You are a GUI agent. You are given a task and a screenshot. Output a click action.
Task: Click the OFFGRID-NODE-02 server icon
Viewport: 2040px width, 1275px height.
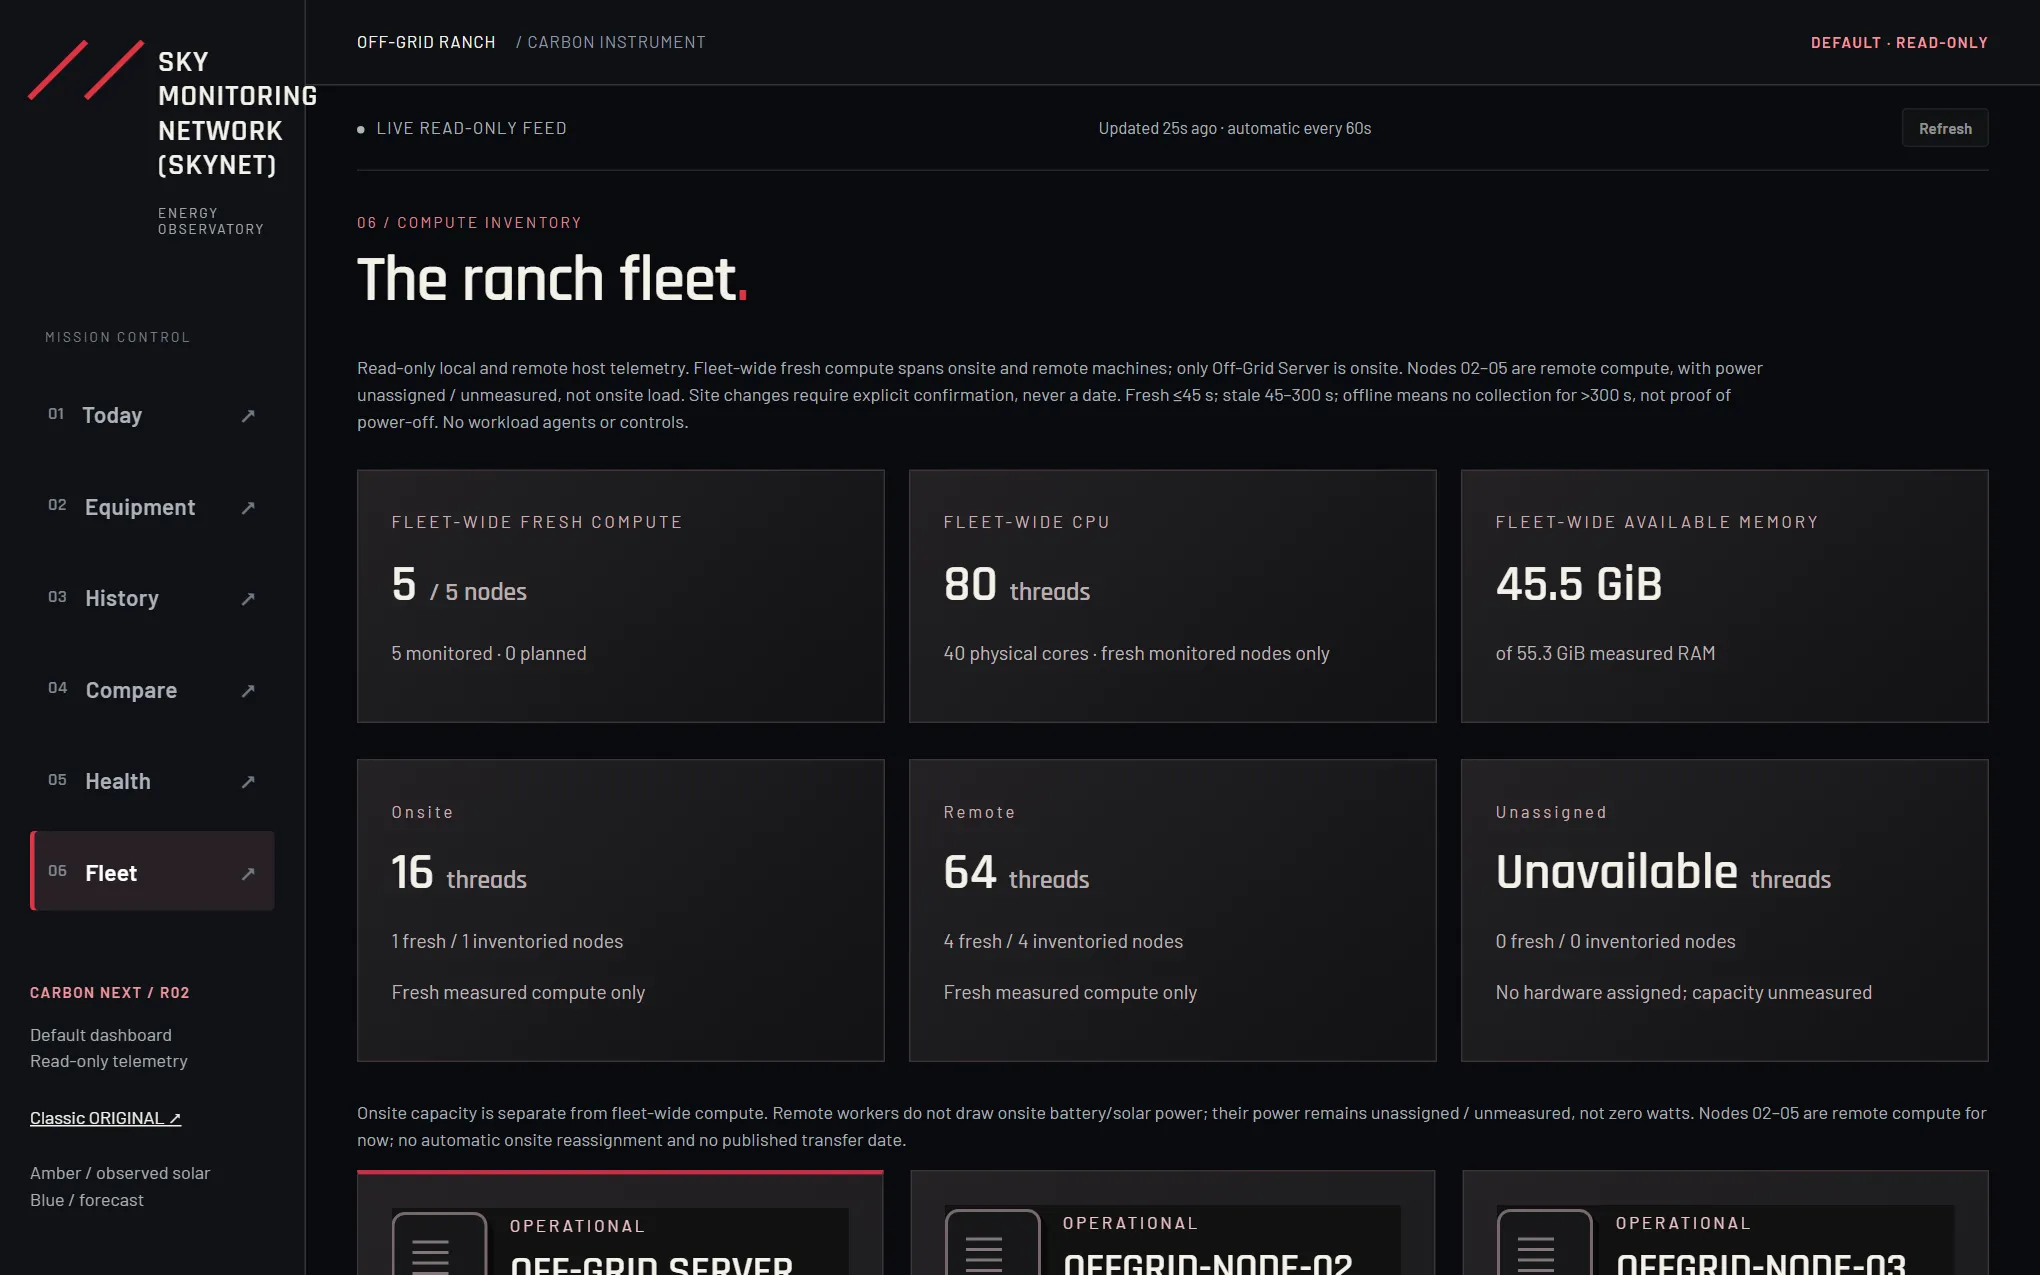[x=993, y=1242]
